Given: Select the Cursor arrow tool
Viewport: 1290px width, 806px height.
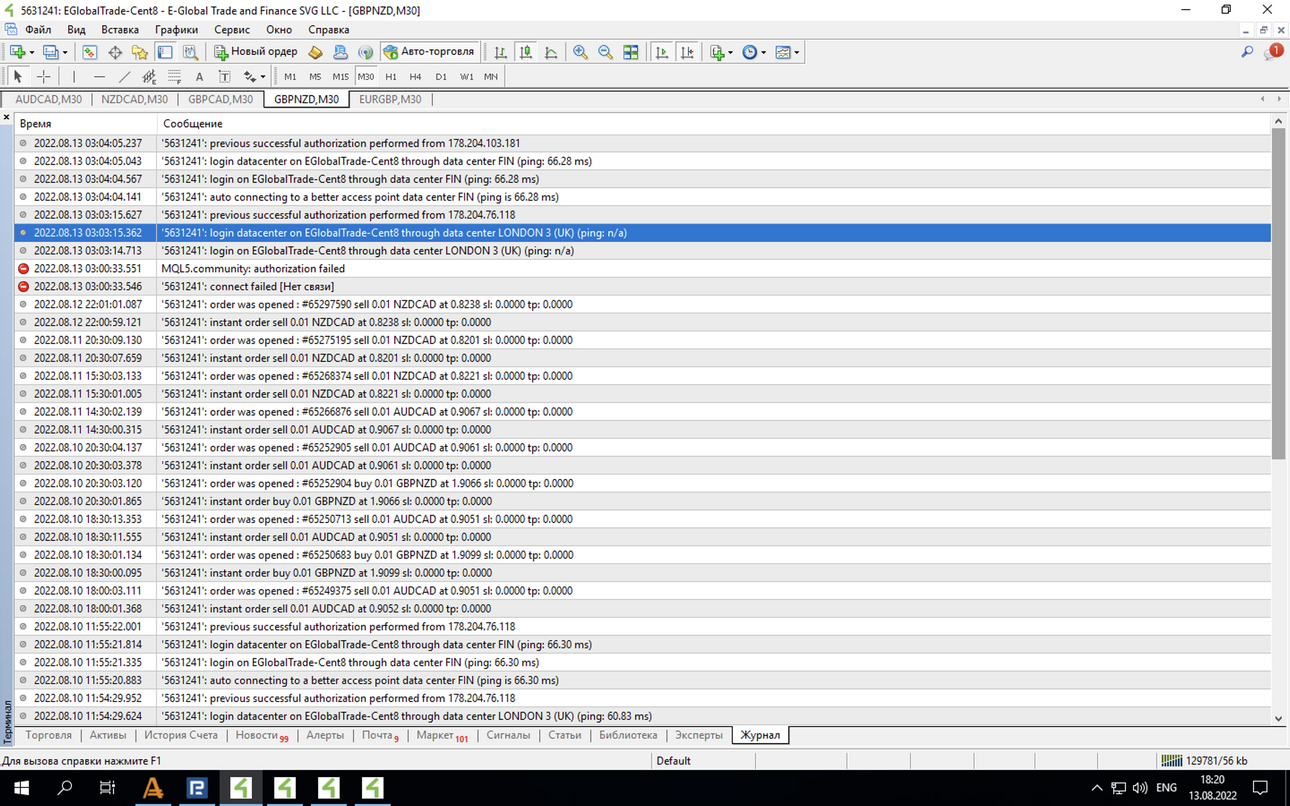Looking at the screenshot, I should click(x=17, y=76).
